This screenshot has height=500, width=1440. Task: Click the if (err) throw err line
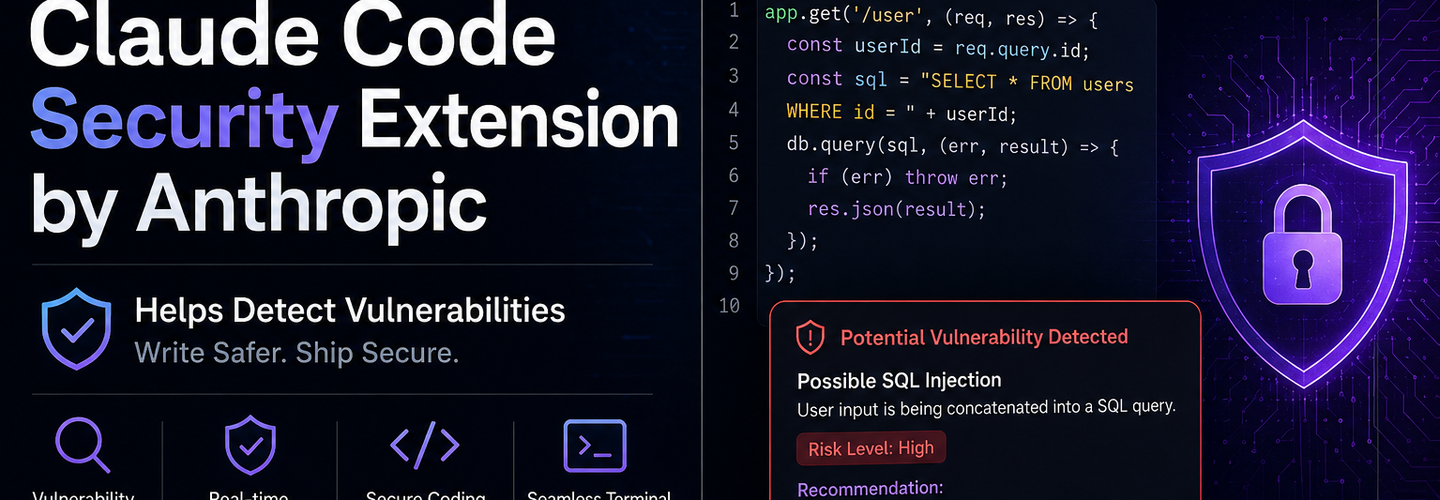pos(907,177)
